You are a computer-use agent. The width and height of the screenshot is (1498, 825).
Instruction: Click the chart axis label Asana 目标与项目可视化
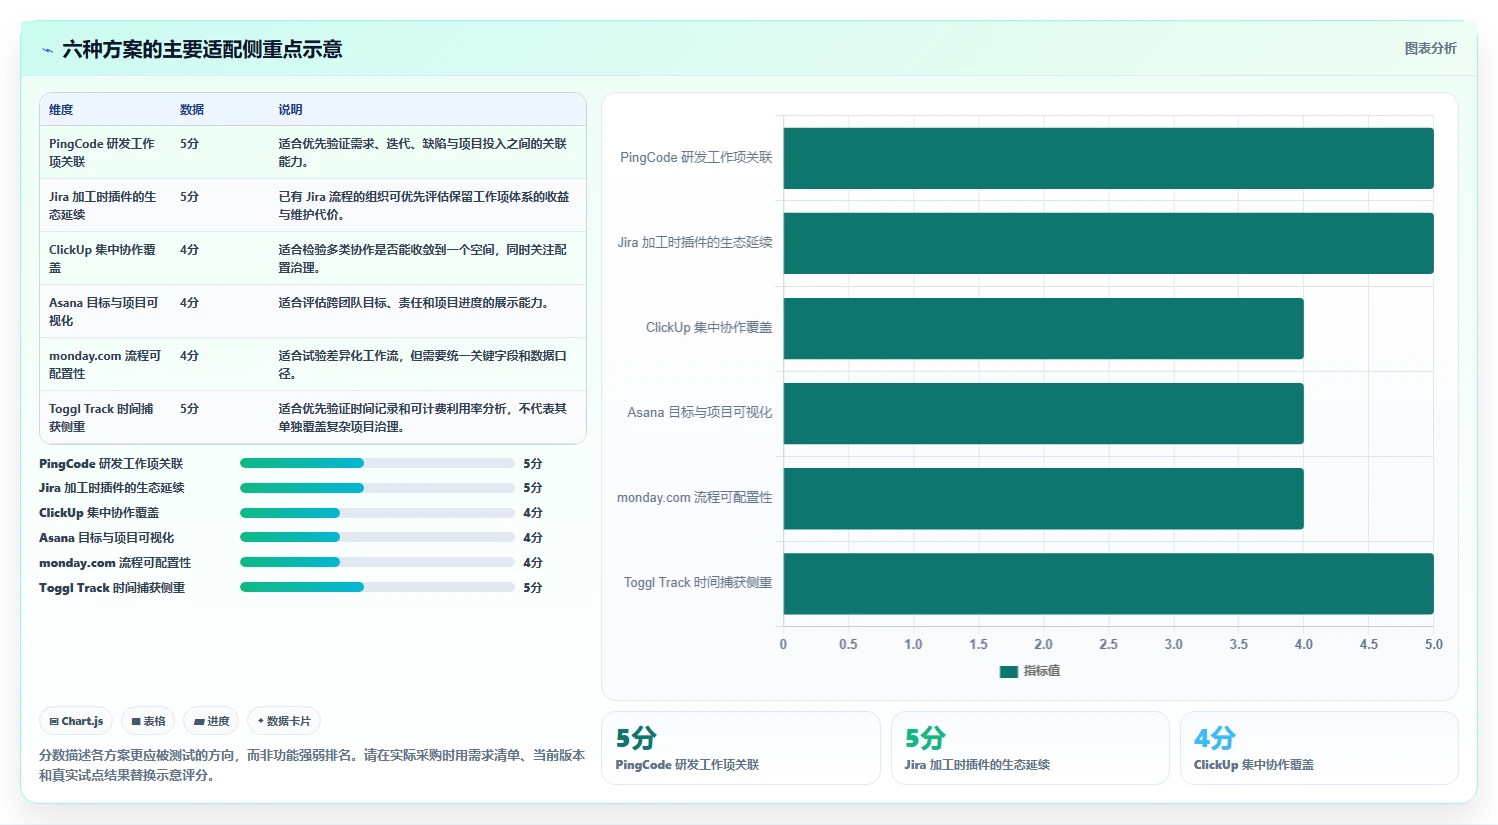coord(700,413)
